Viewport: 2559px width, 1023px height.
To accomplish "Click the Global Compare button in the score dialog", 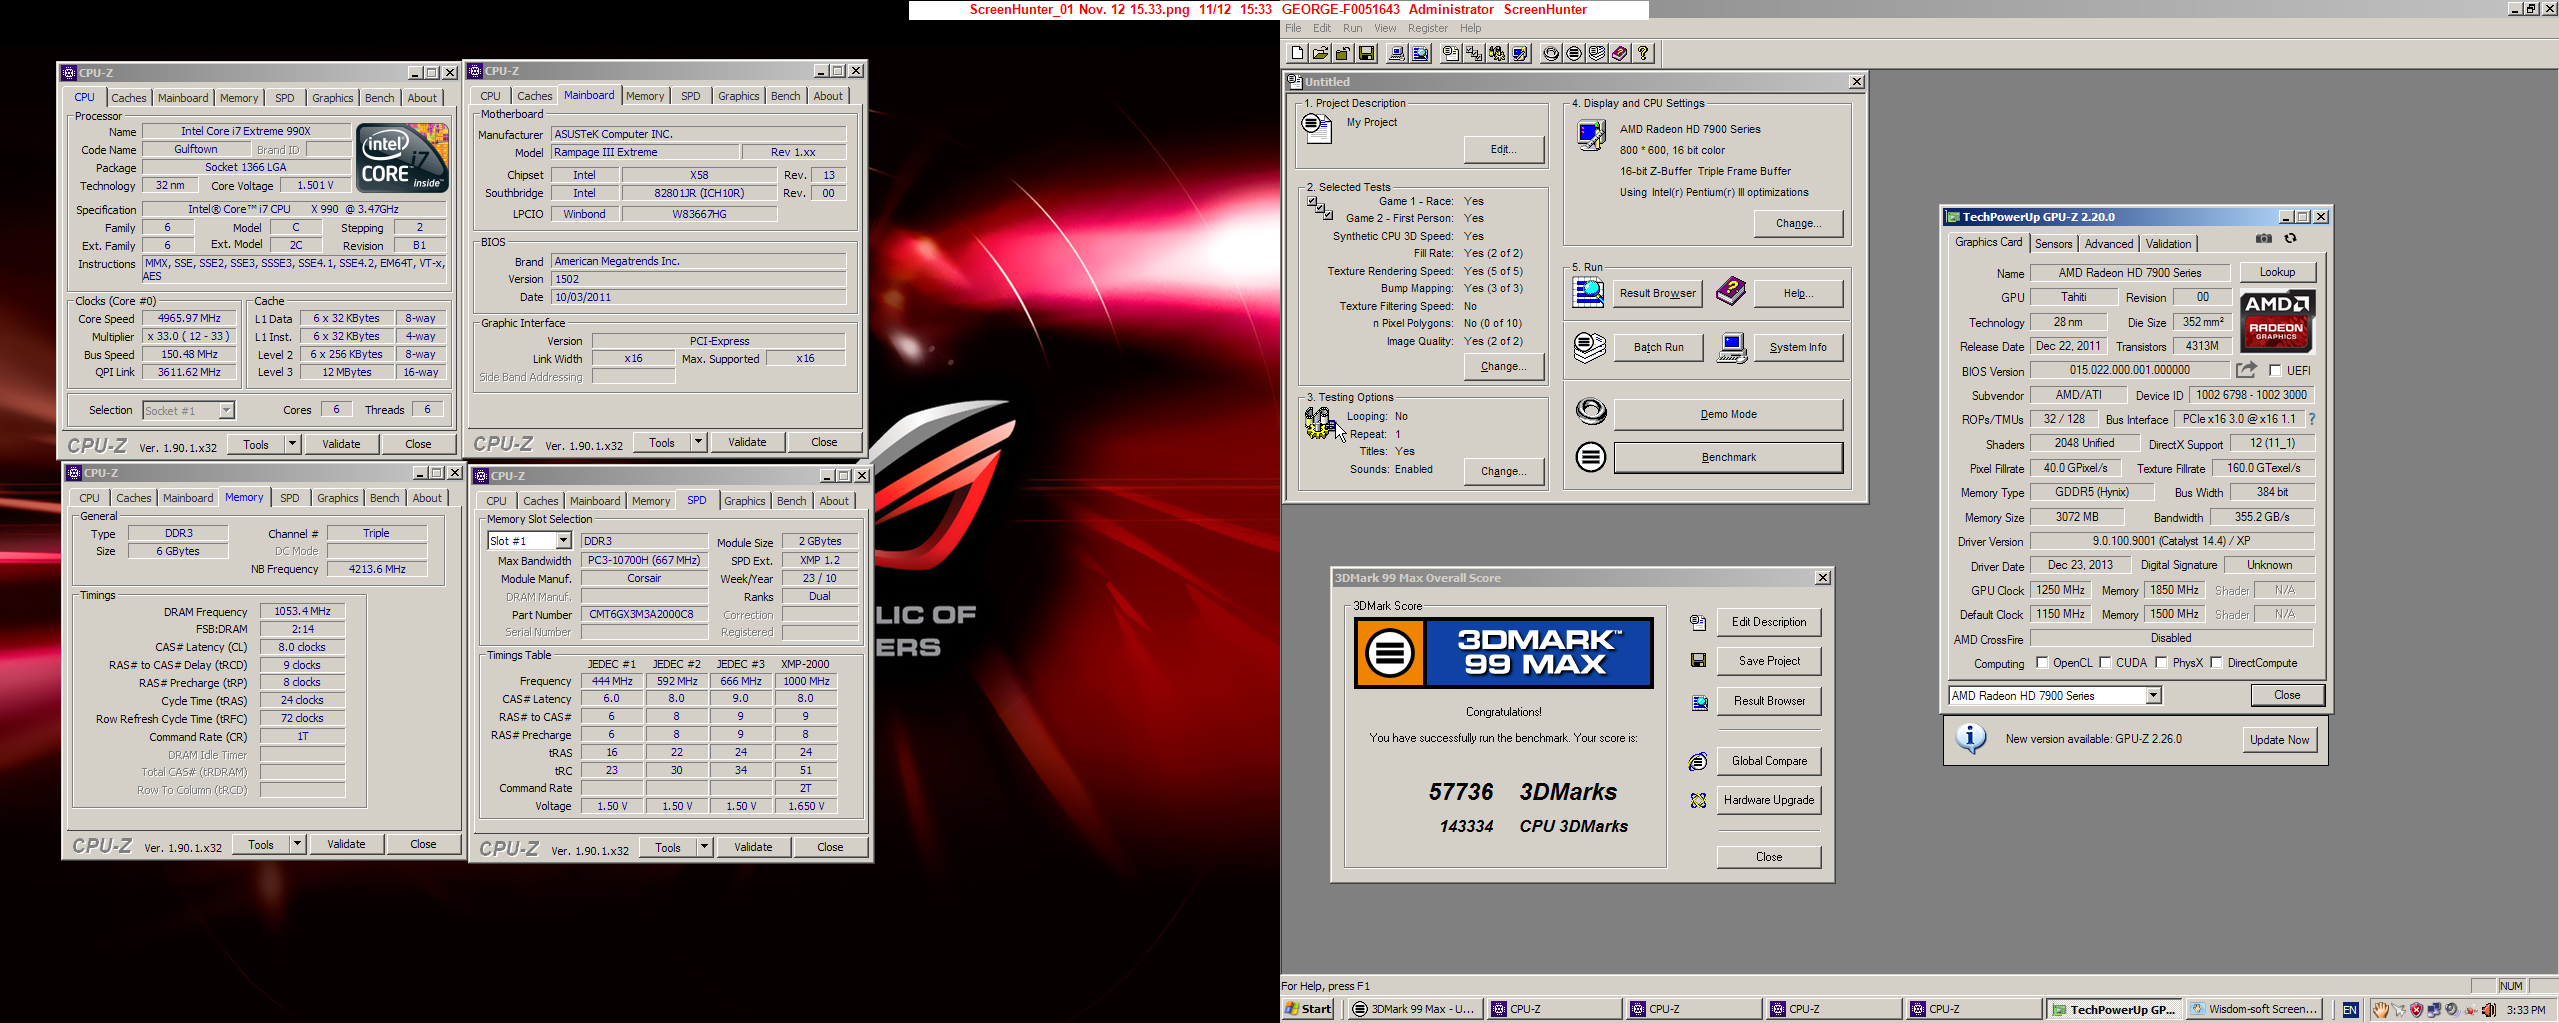I will pyautogui.click(x=1769, y=762).
